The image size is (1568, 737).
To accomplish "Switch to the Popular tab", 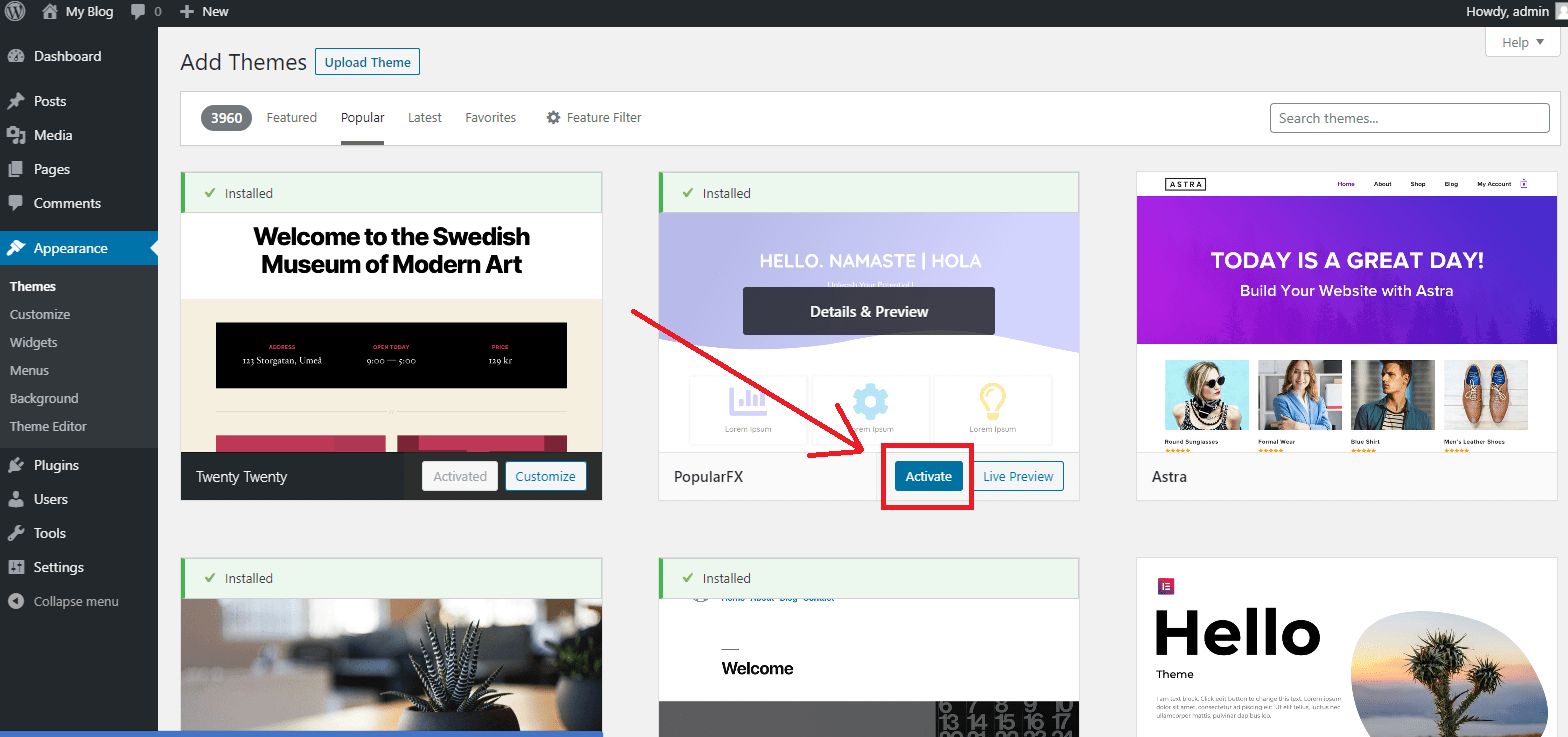I will coord(362,117).
